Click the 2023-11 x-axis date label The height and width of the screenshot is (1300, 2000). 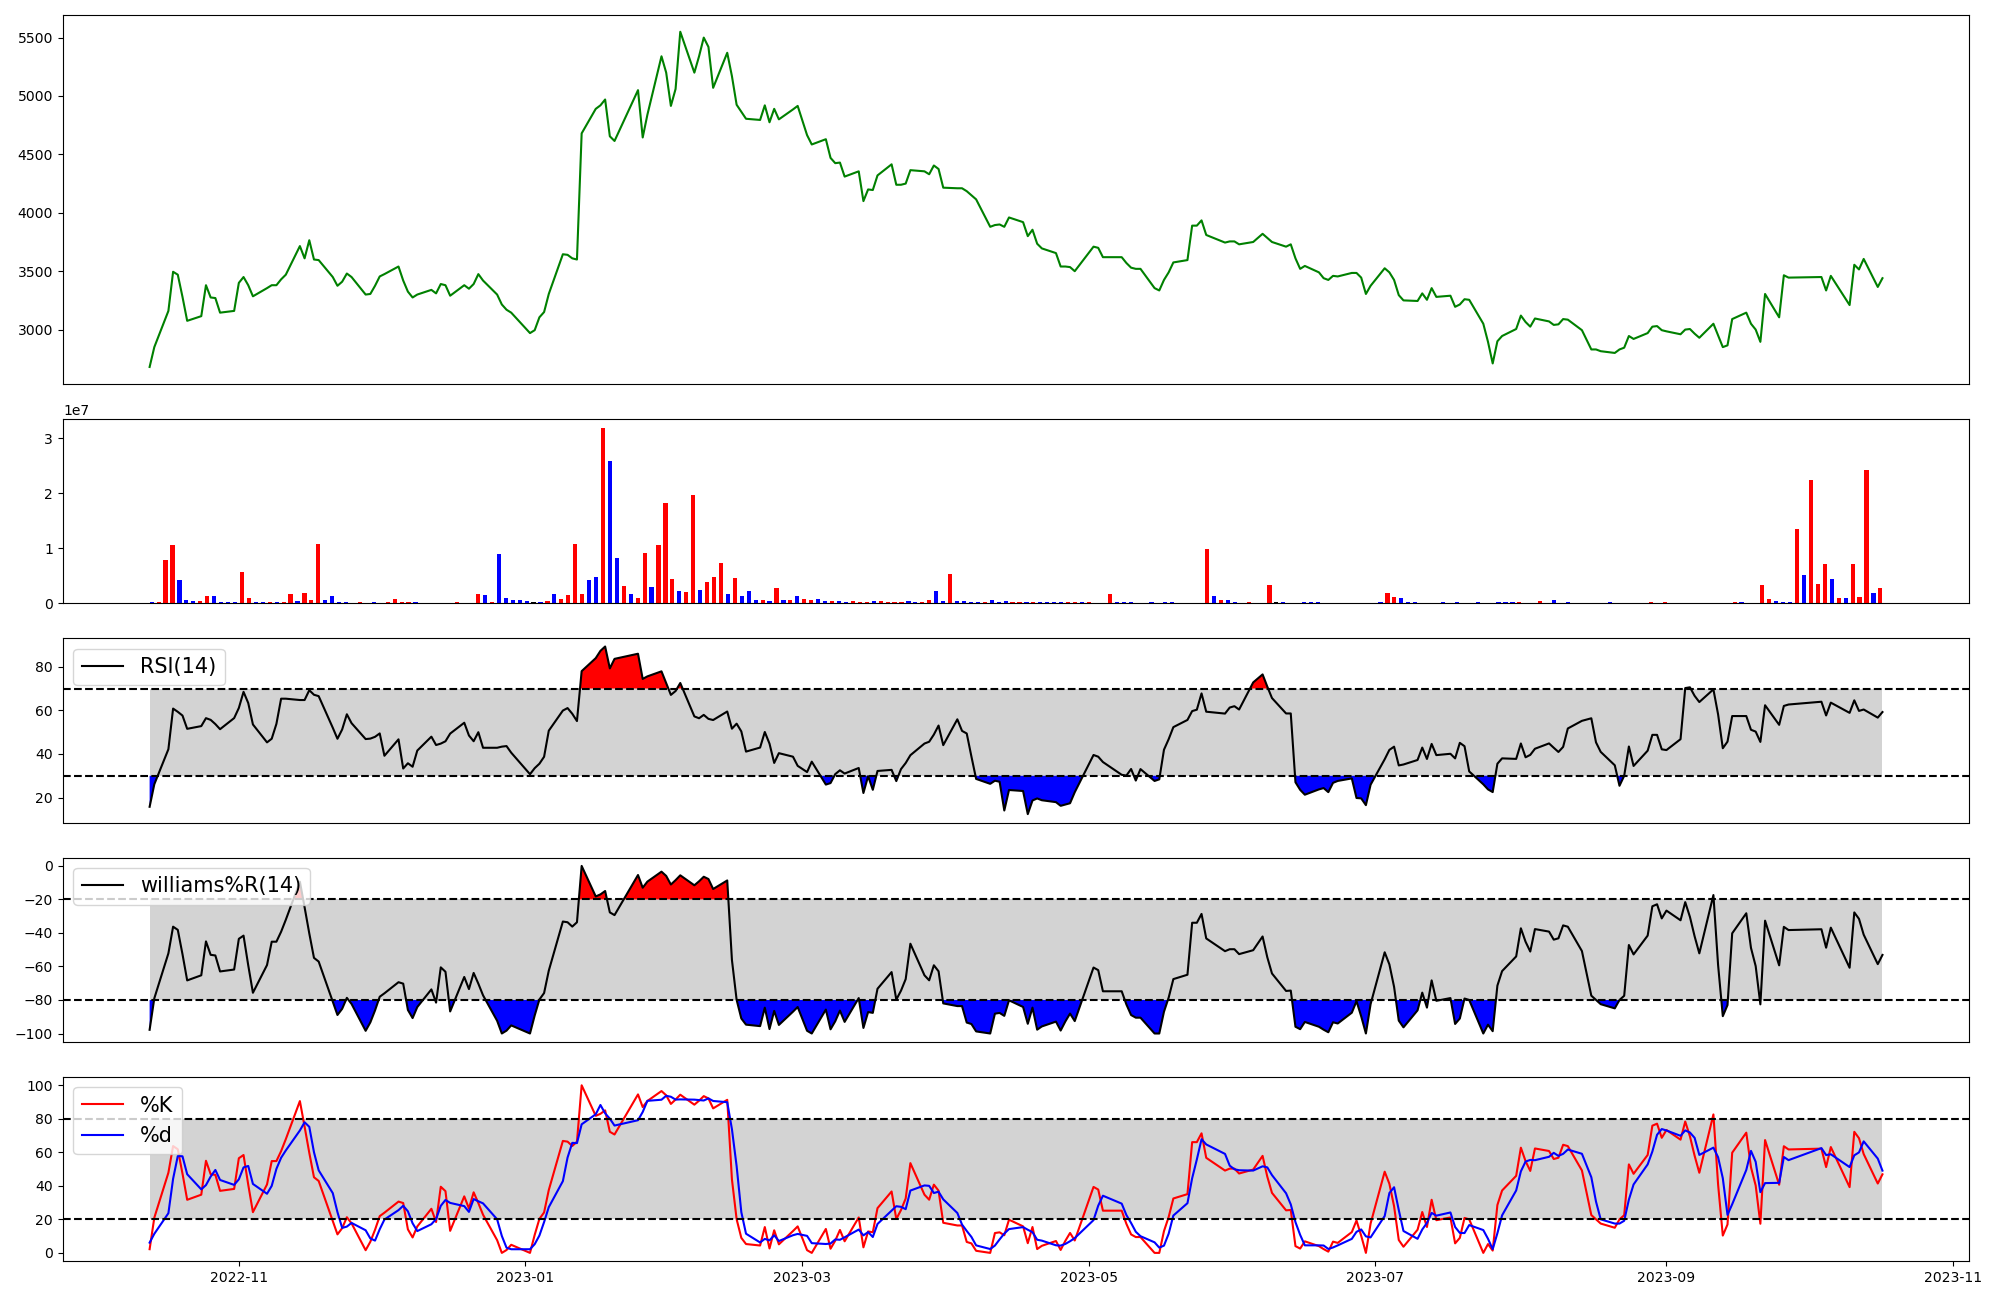point(1953,1277)
